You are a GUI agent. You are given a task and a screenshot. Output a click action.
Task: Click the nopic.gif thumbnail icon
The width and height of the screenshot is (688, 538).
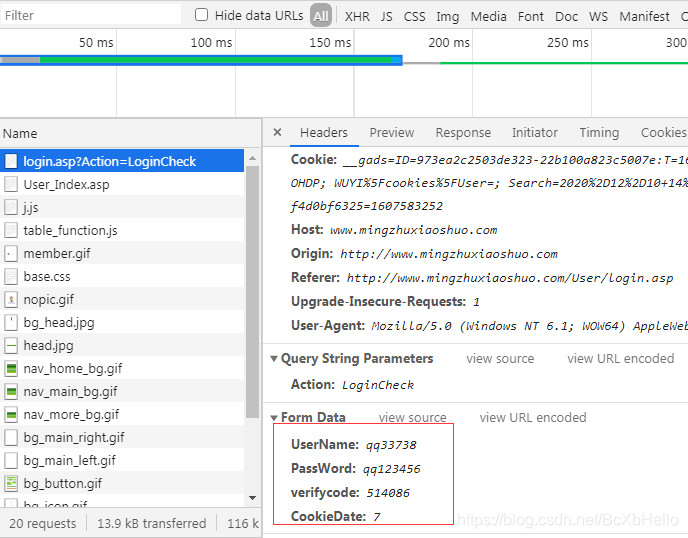coord(11,300)
